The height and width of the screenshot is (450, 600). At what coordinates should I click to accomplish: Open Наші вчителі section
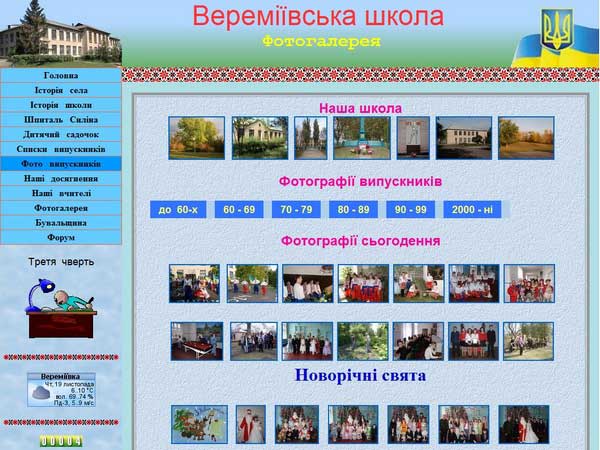pos(61,193)
